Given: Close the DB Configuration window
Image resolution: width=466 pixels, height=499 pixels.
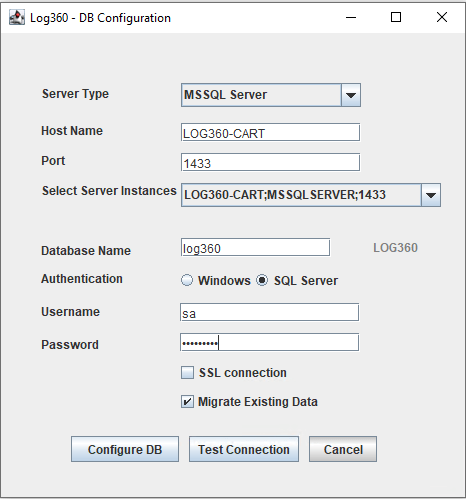Looking at the screenshot, I should [442, 17].
